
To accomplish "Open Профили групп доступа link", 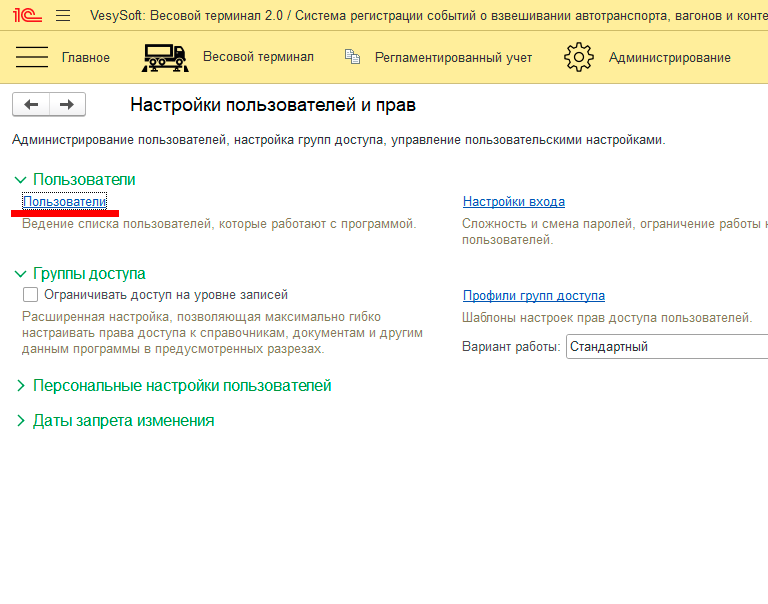I will coord(533,296).
